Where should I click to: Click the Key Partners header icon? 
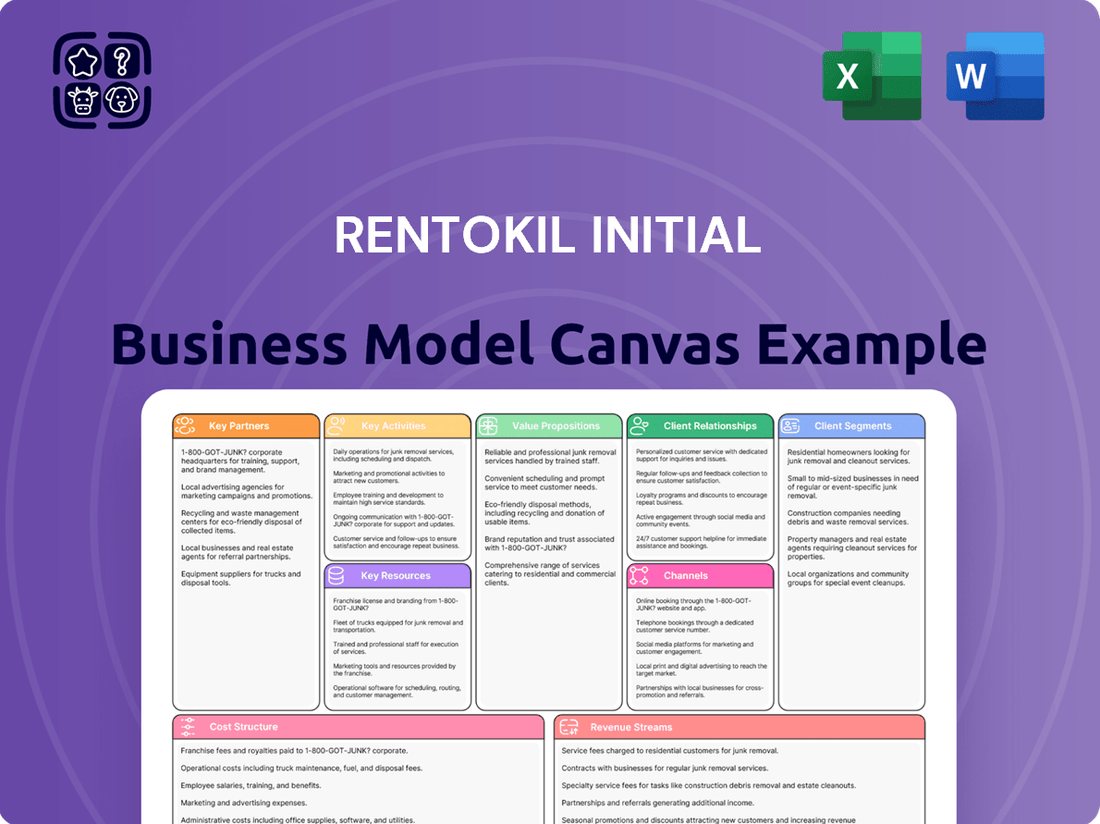pyautogui.click(x=185, y=426)
